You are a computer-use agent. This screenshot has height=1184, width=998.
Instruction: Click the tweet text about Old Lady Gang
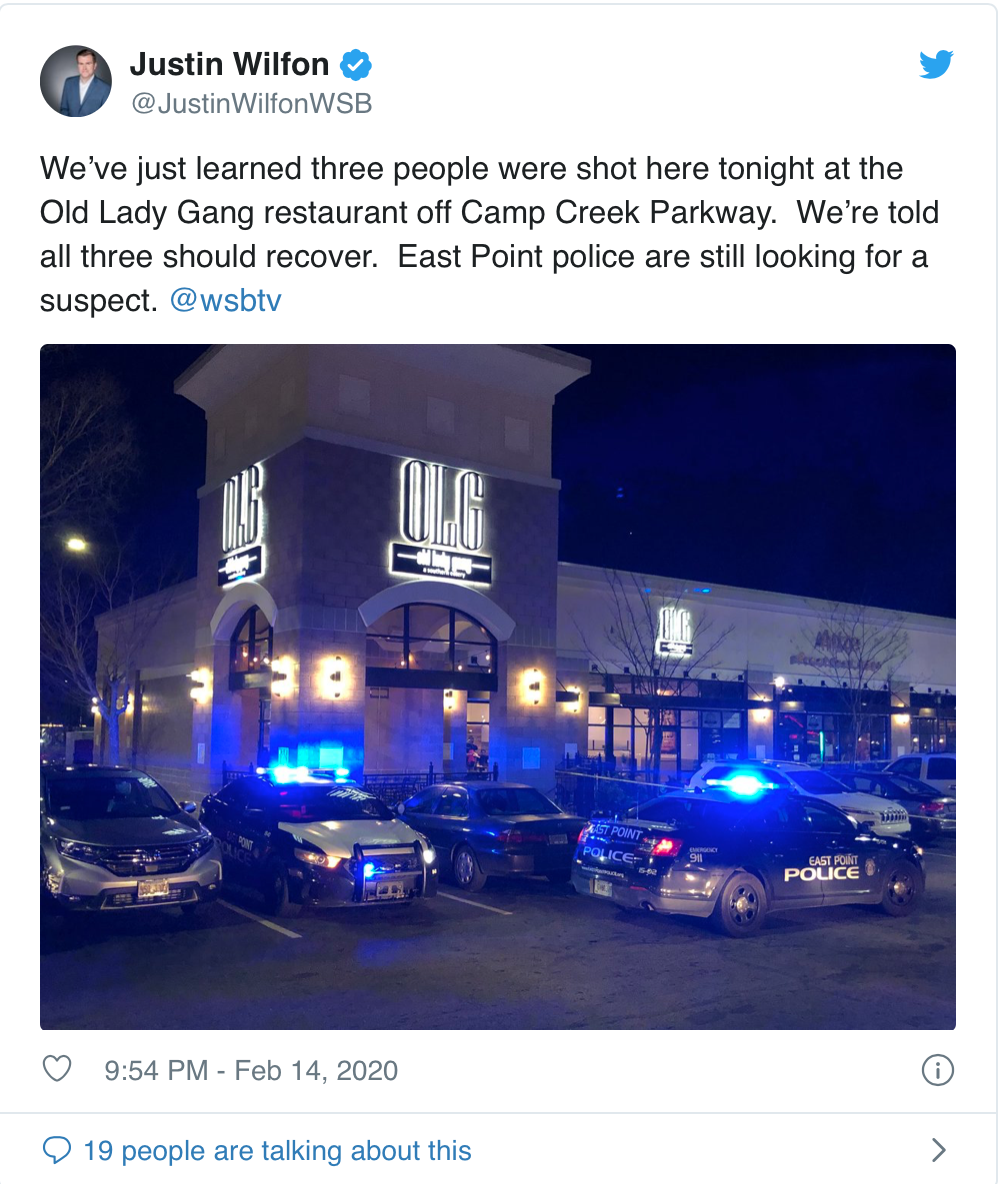(x=489, y=234)
